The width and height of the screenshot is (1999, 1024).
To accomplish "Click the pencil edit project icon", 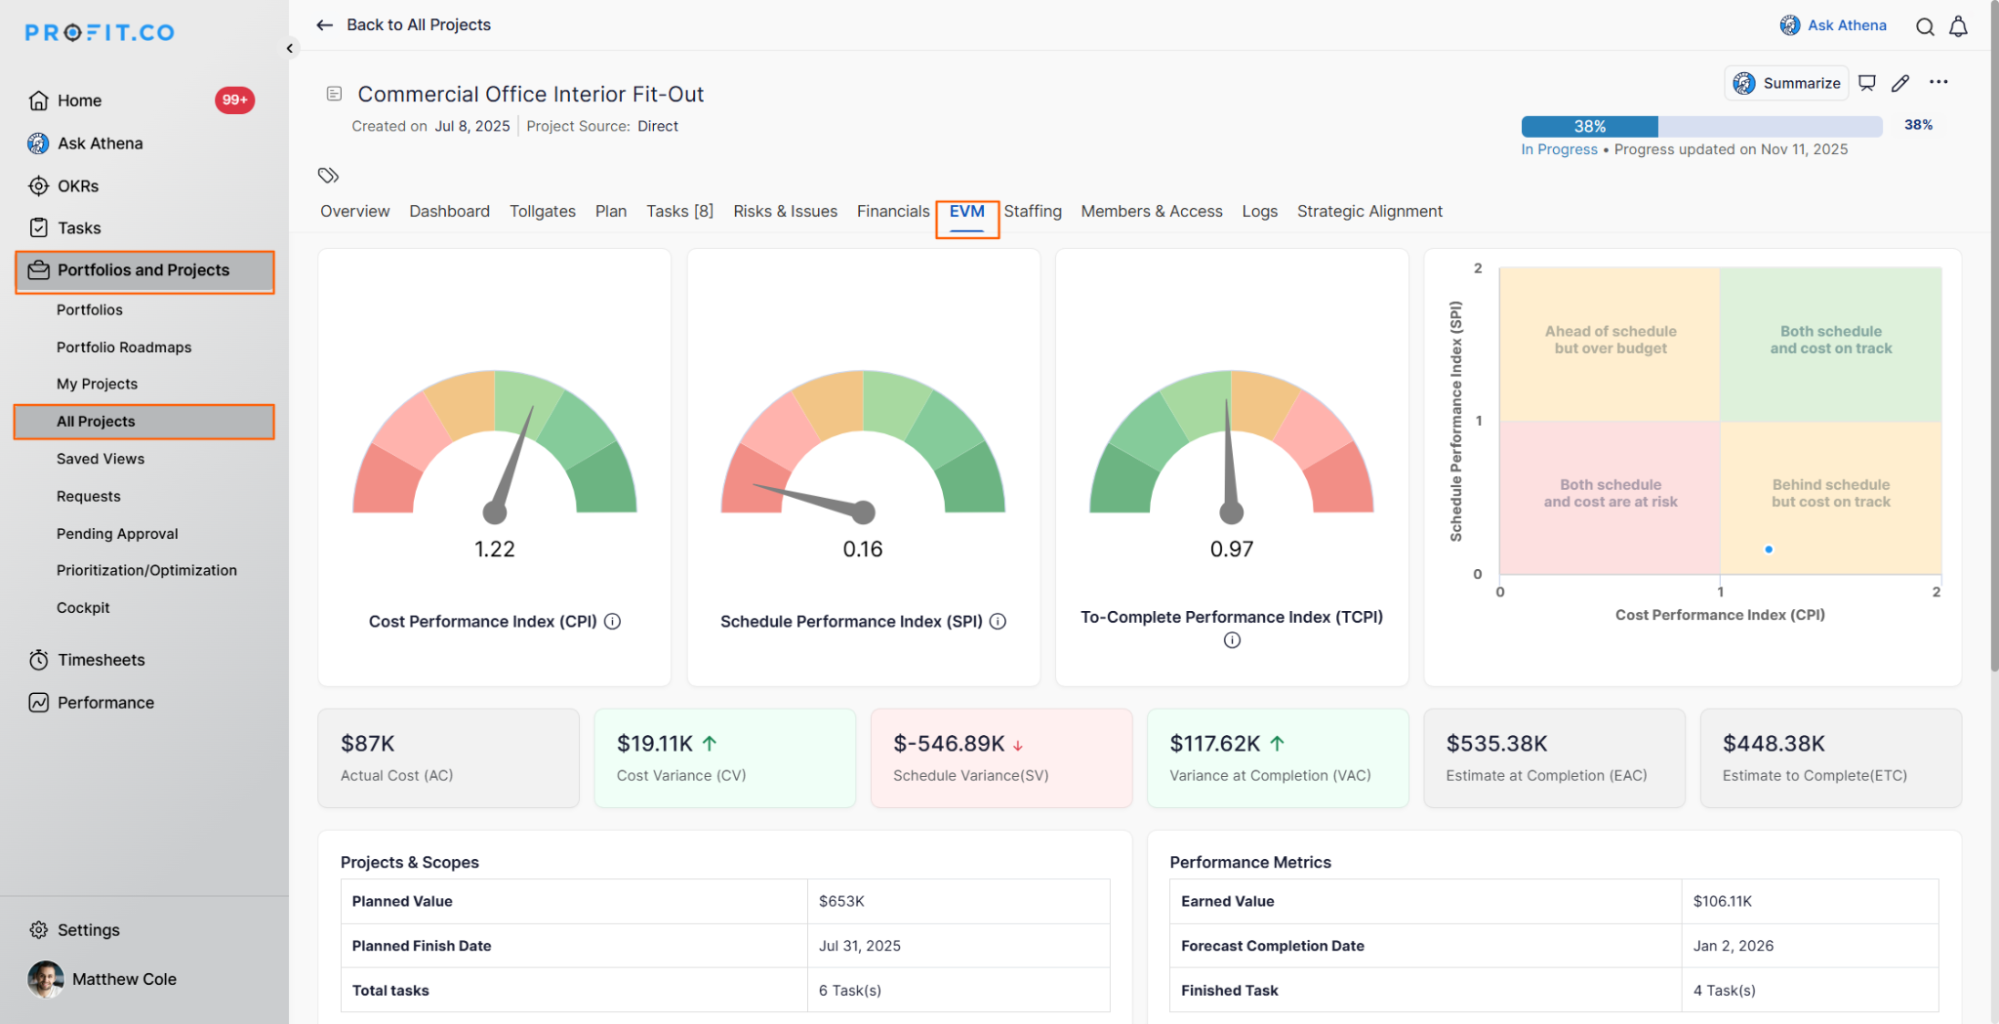I will point(1900,83).
